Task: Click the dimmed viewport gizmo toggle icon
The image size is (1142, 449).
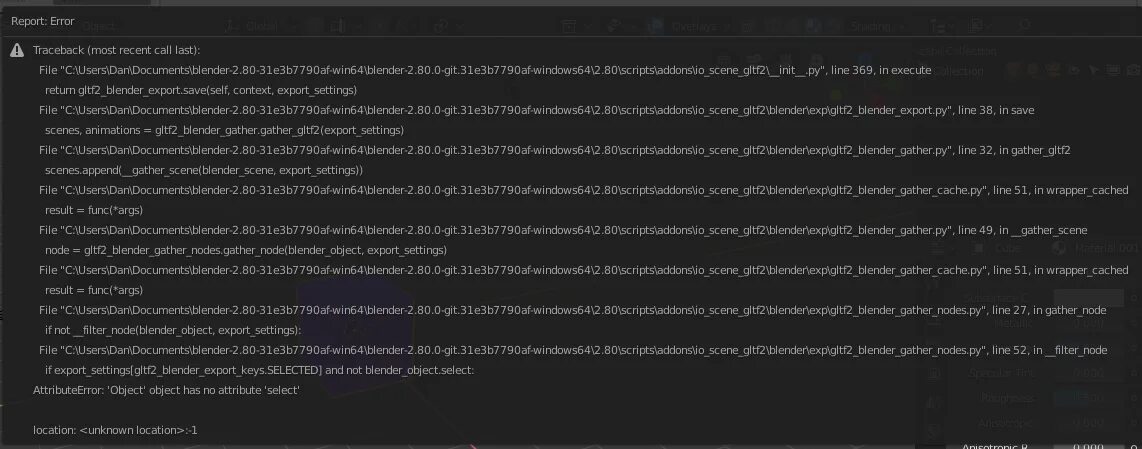Action: [x=614, y=26]
